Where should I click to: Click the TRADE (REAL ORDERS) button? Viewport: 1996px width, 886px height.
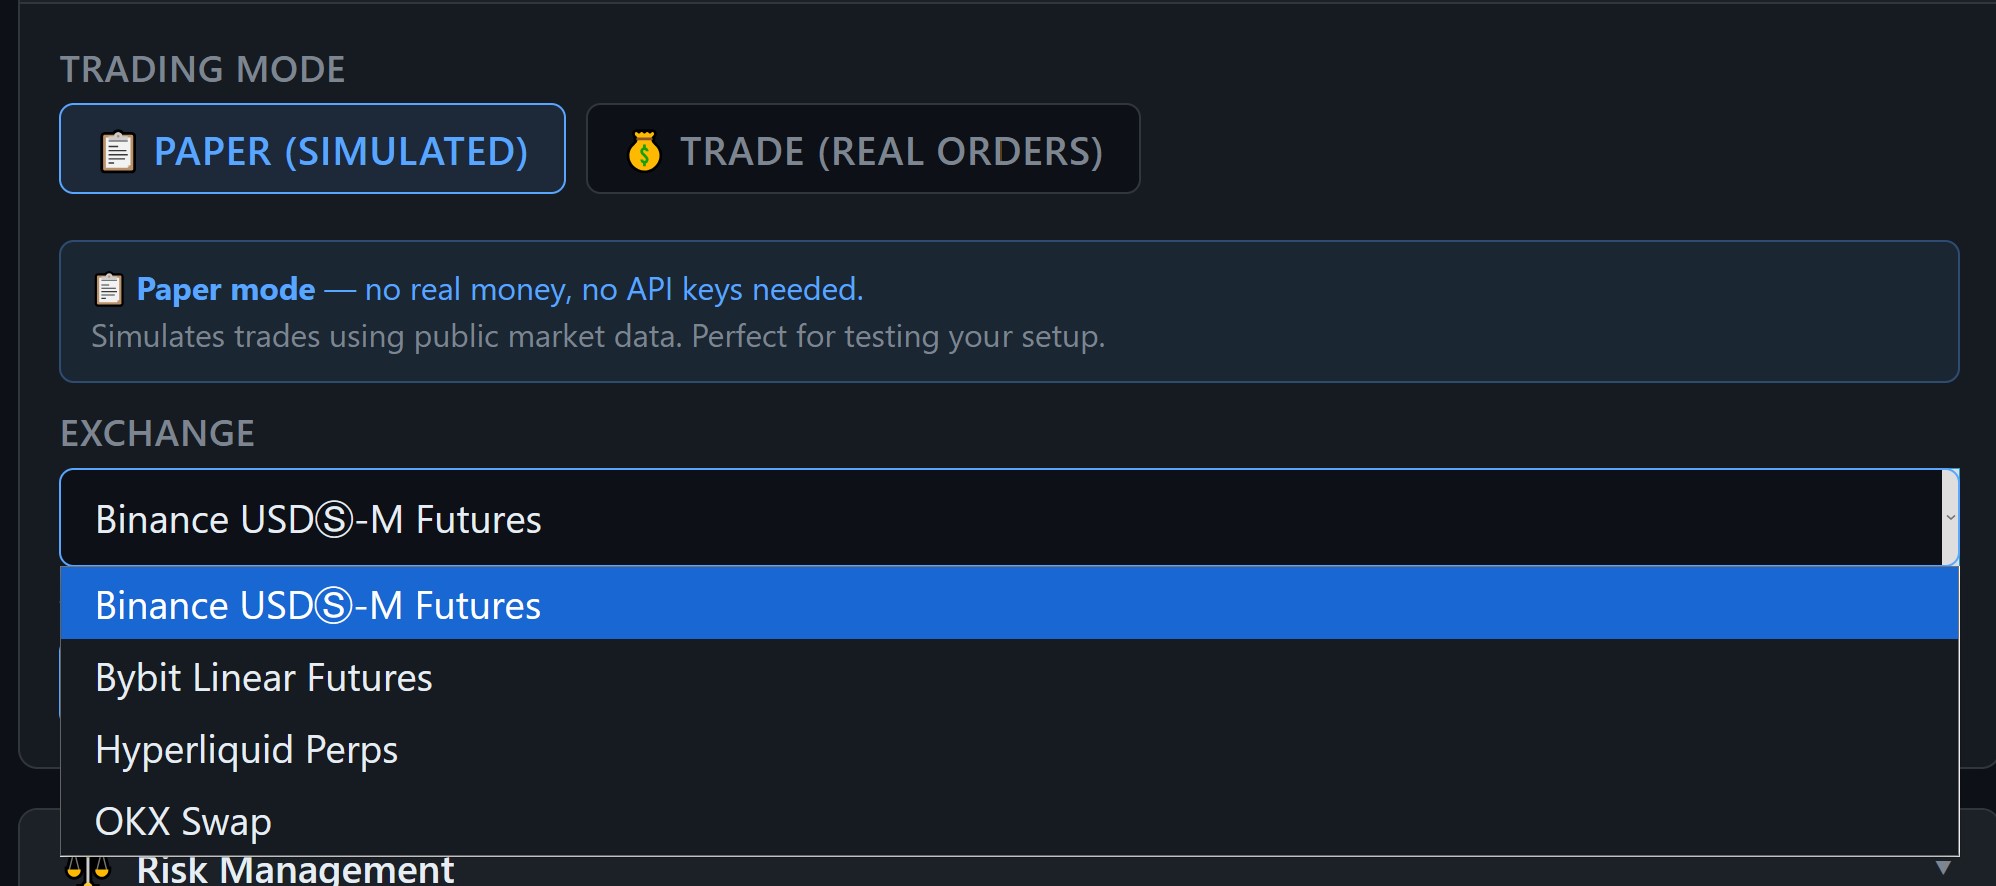pos(862,149)
